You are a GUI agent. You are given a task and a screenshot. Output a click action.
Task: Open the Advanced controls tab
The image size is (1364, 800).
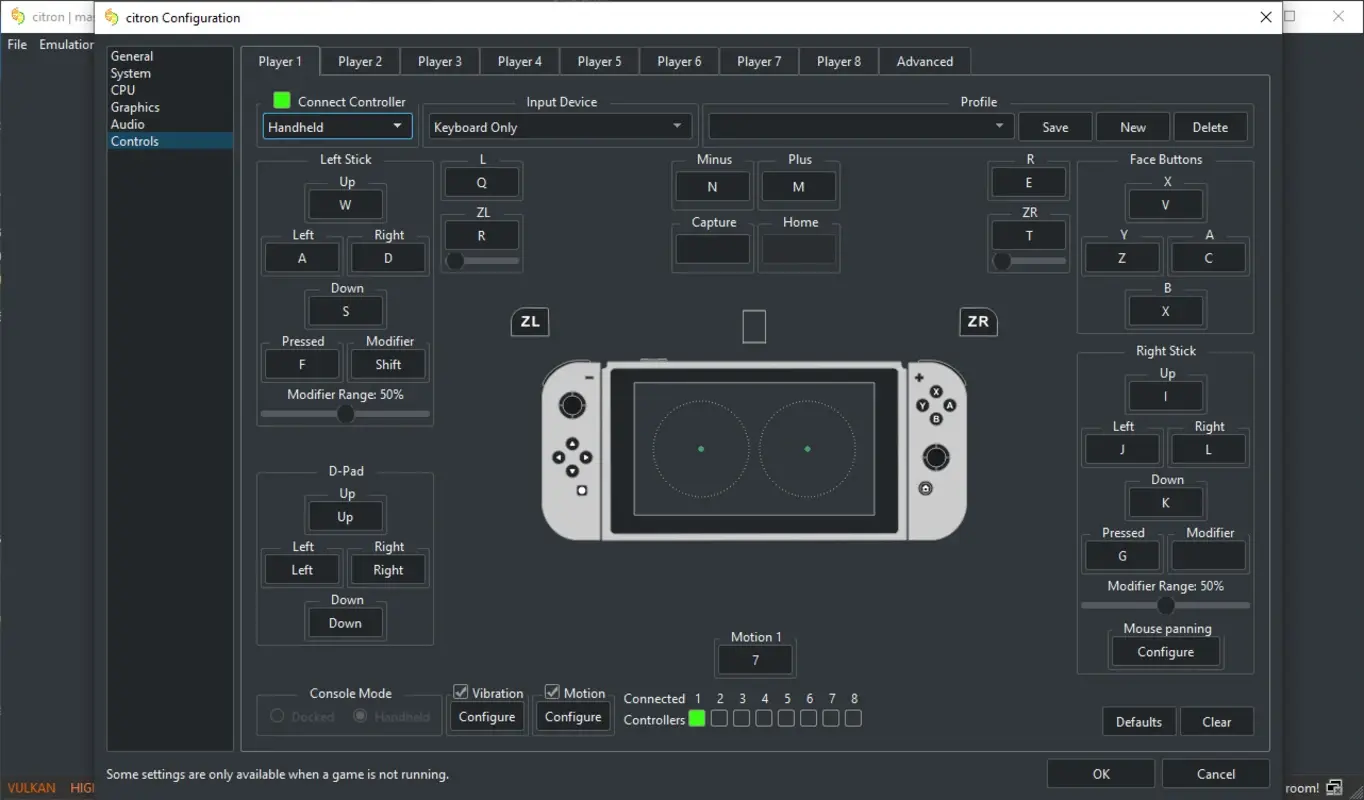pos(924,61)
